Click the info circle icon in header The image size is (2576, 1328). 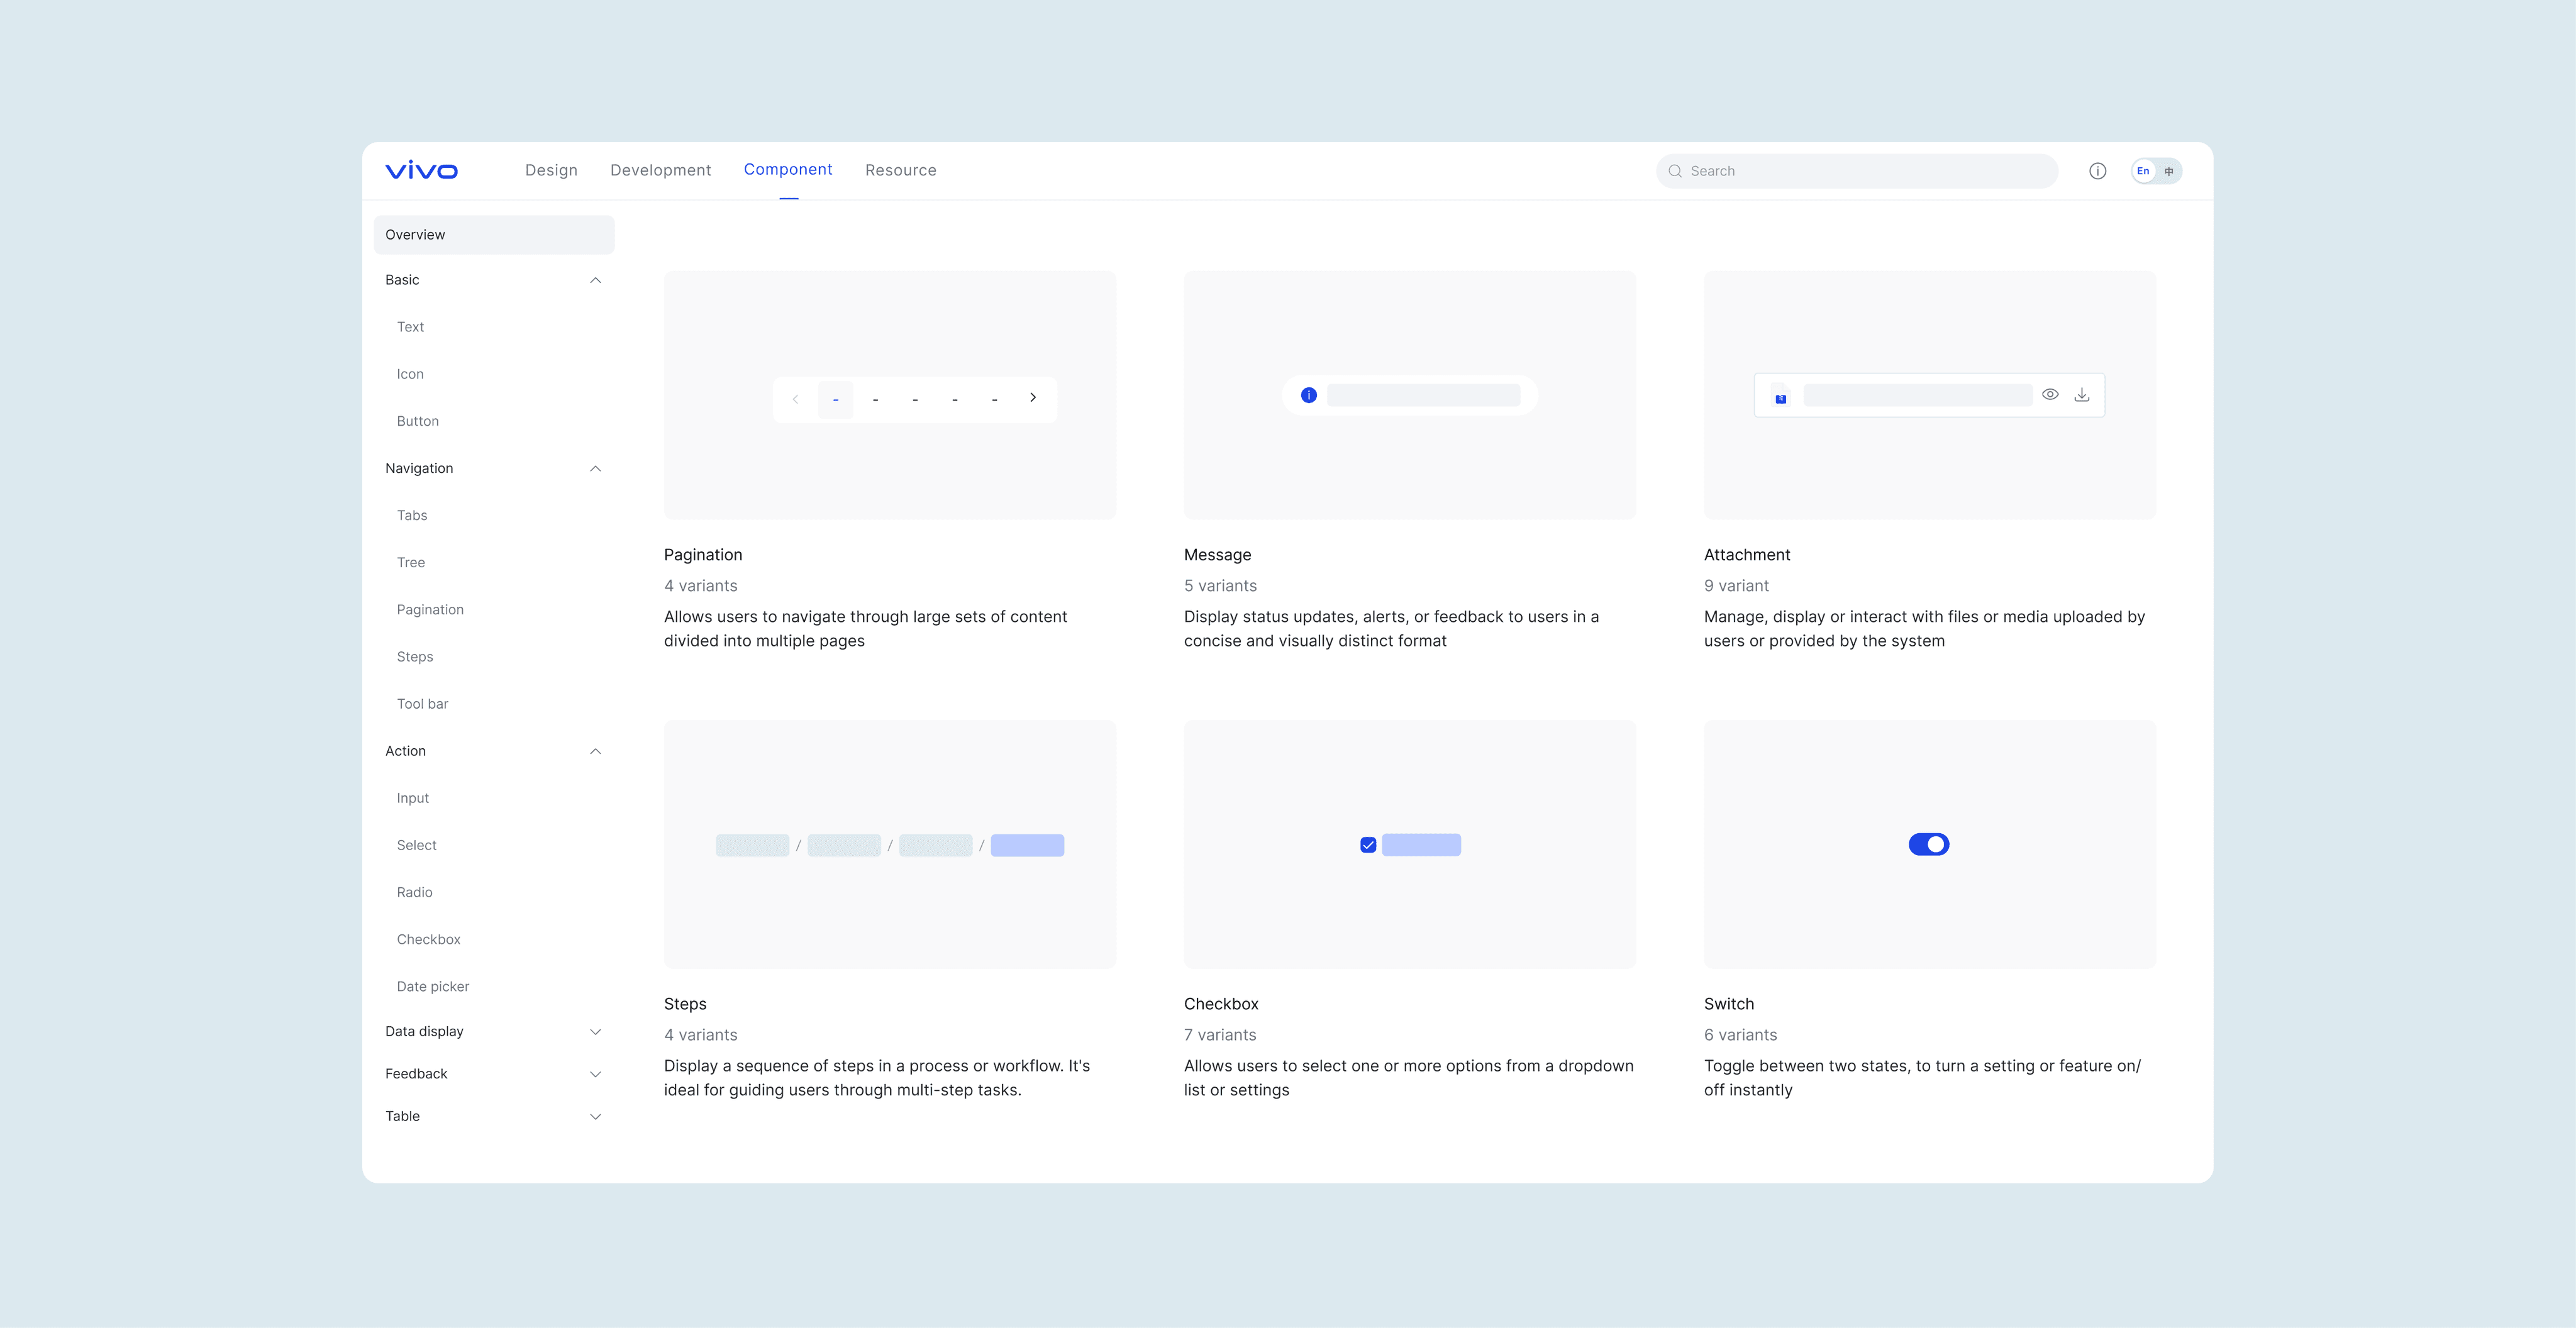(x=2097, y=171)
